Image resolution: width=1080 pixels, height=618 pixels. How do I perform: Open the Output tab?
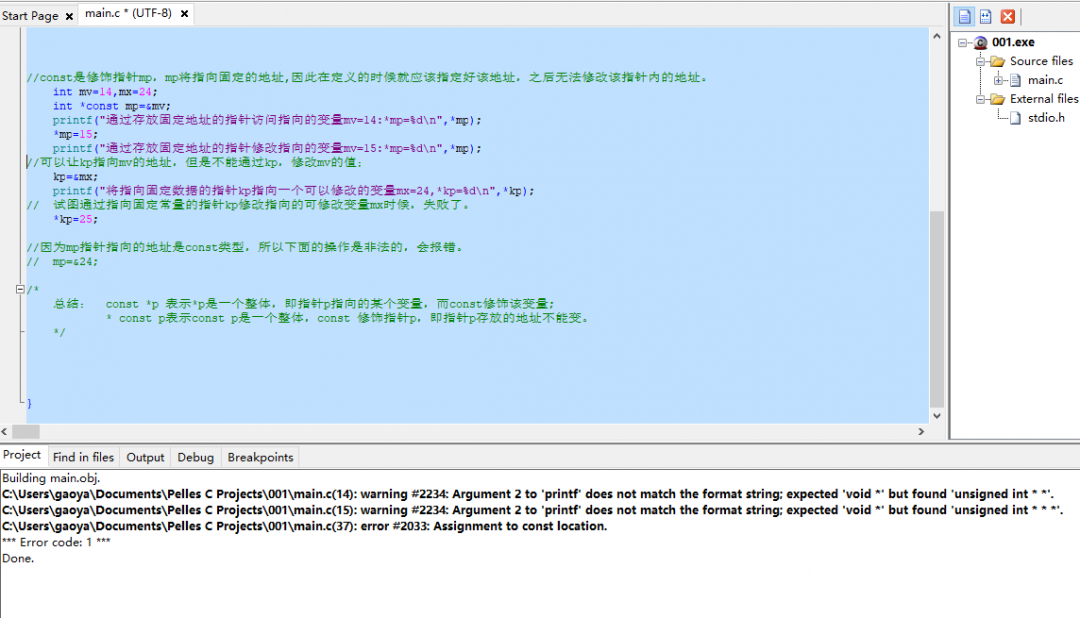(x=145, y=457)
